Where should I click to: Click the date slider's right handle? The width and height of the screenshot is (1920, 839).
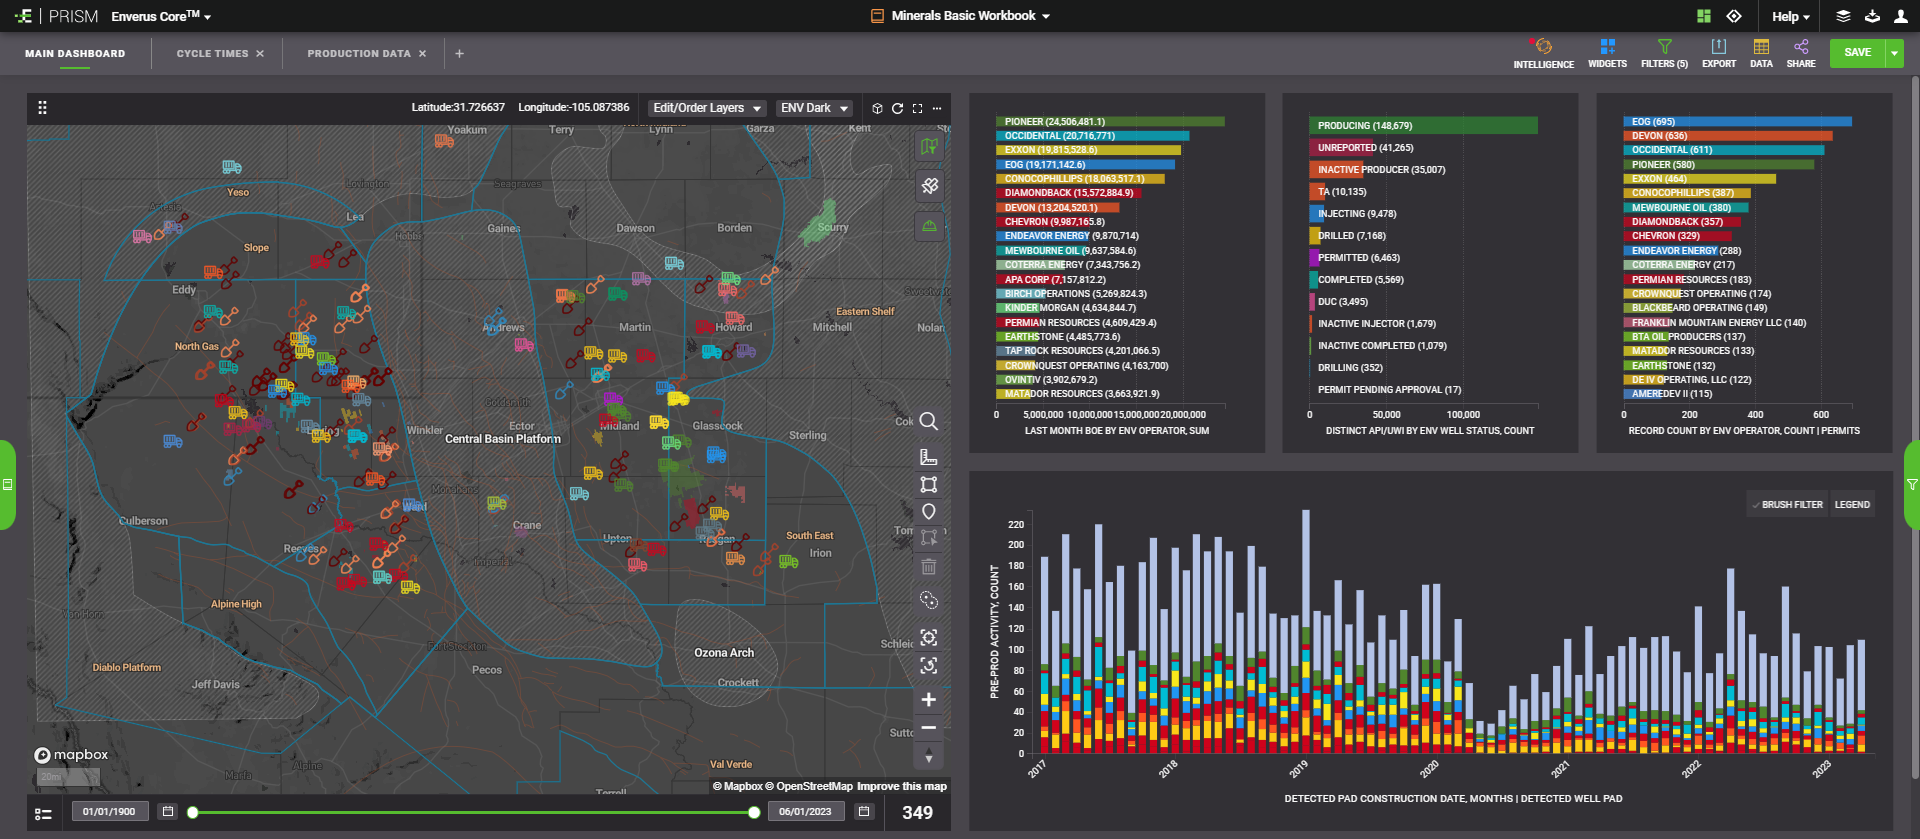(x=754, y=813)
